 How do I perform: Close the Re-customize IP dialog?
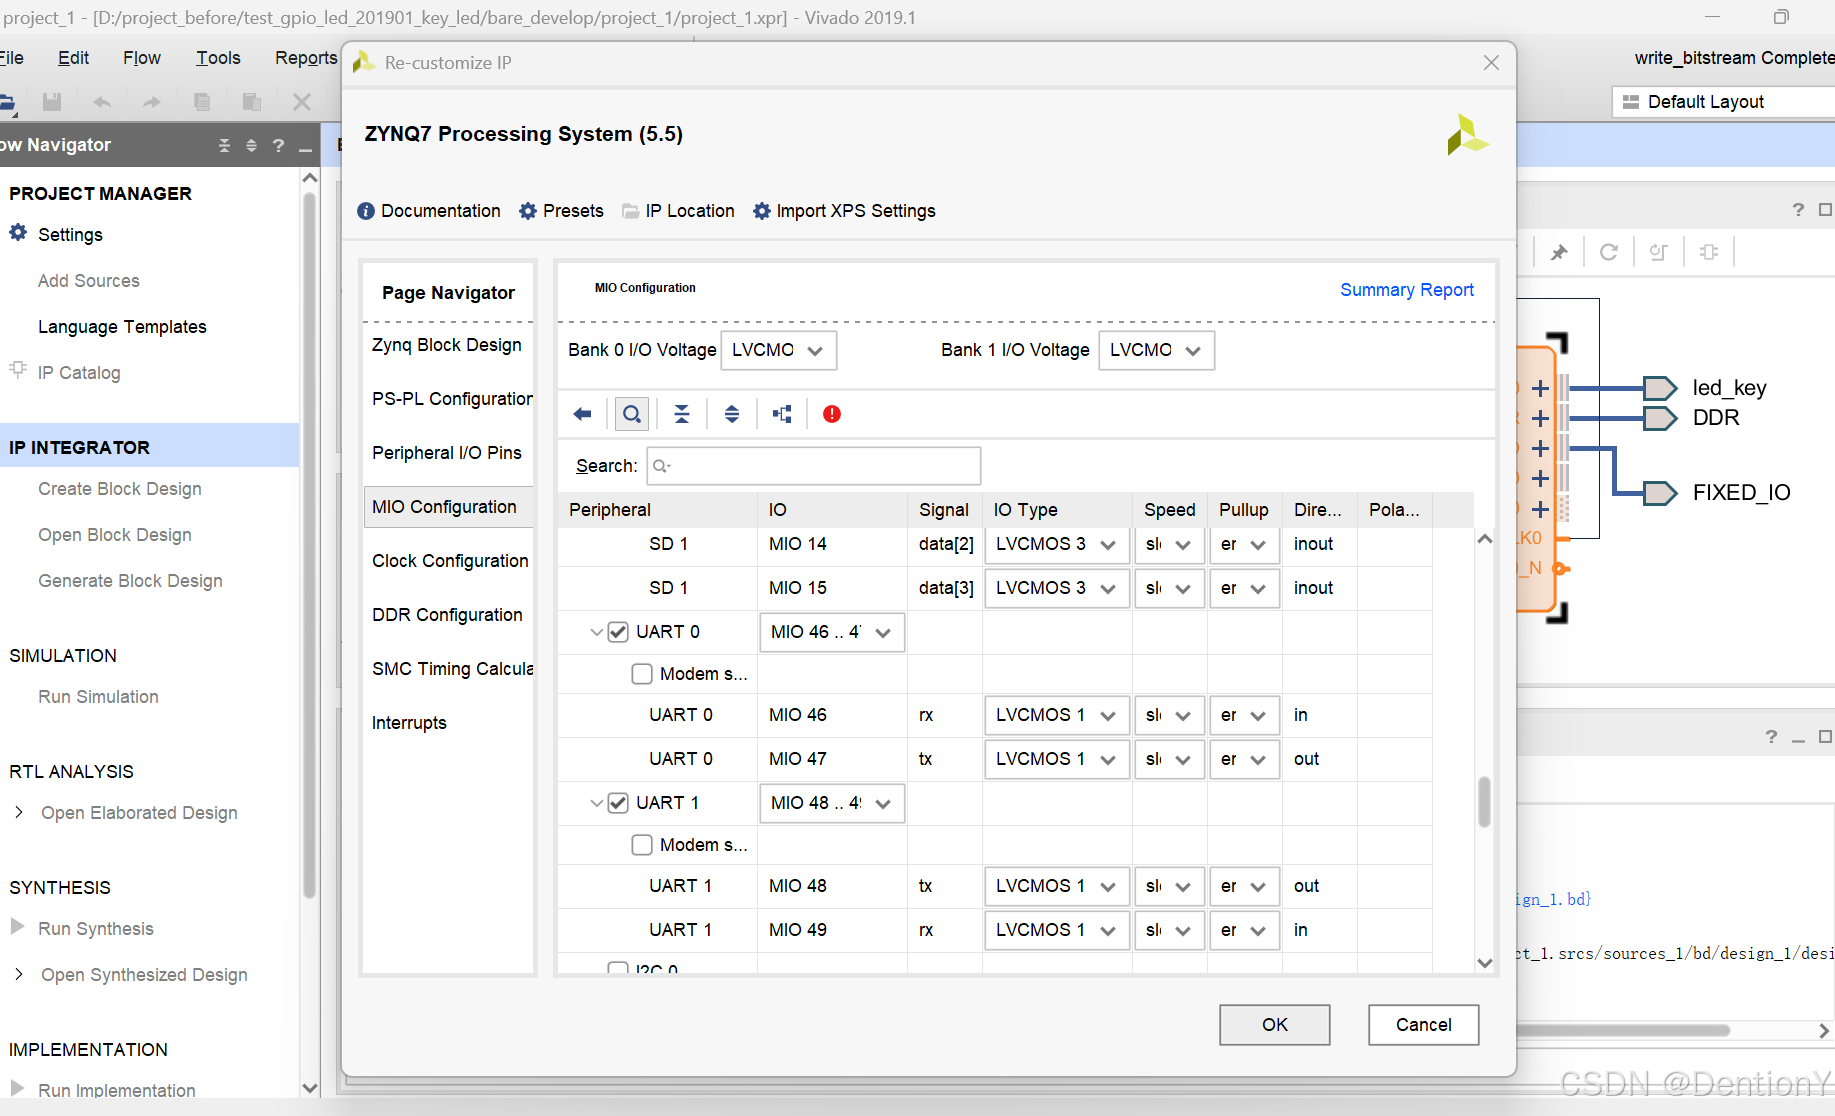[x=1491, y=63]
